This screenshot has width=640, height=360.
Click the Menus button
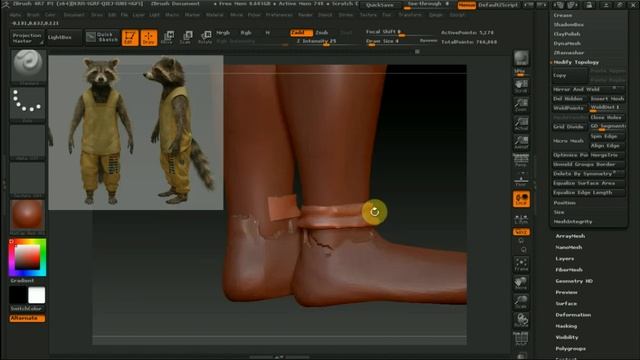(x=467, y=5)
